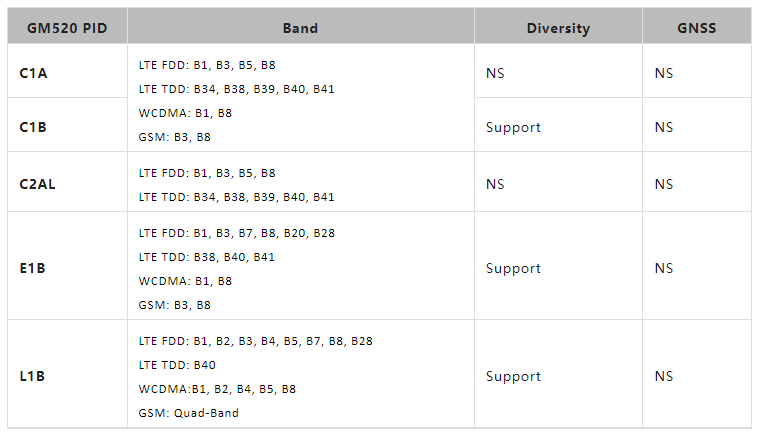Click the C2AL row label
The height and width of the screenshot is (440, 757).
[38, 184]
